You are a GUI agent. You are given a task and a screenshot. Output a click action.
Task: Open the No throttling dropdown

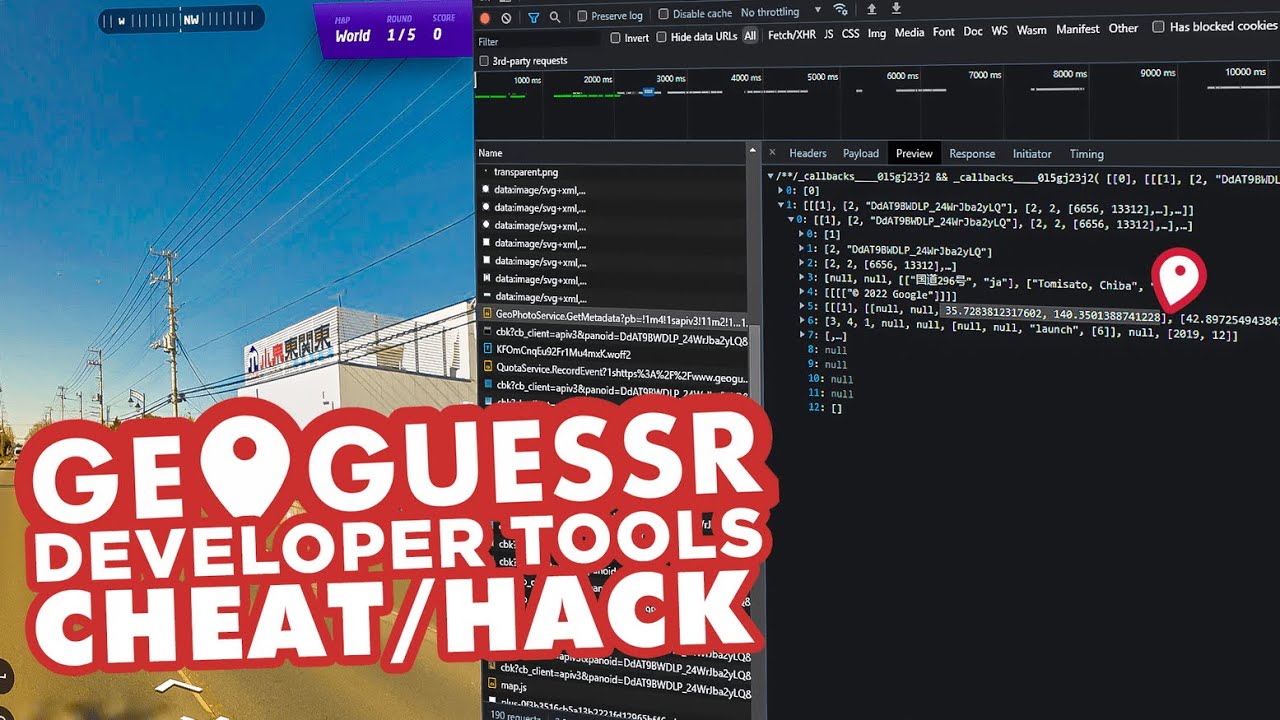(780, 12)
